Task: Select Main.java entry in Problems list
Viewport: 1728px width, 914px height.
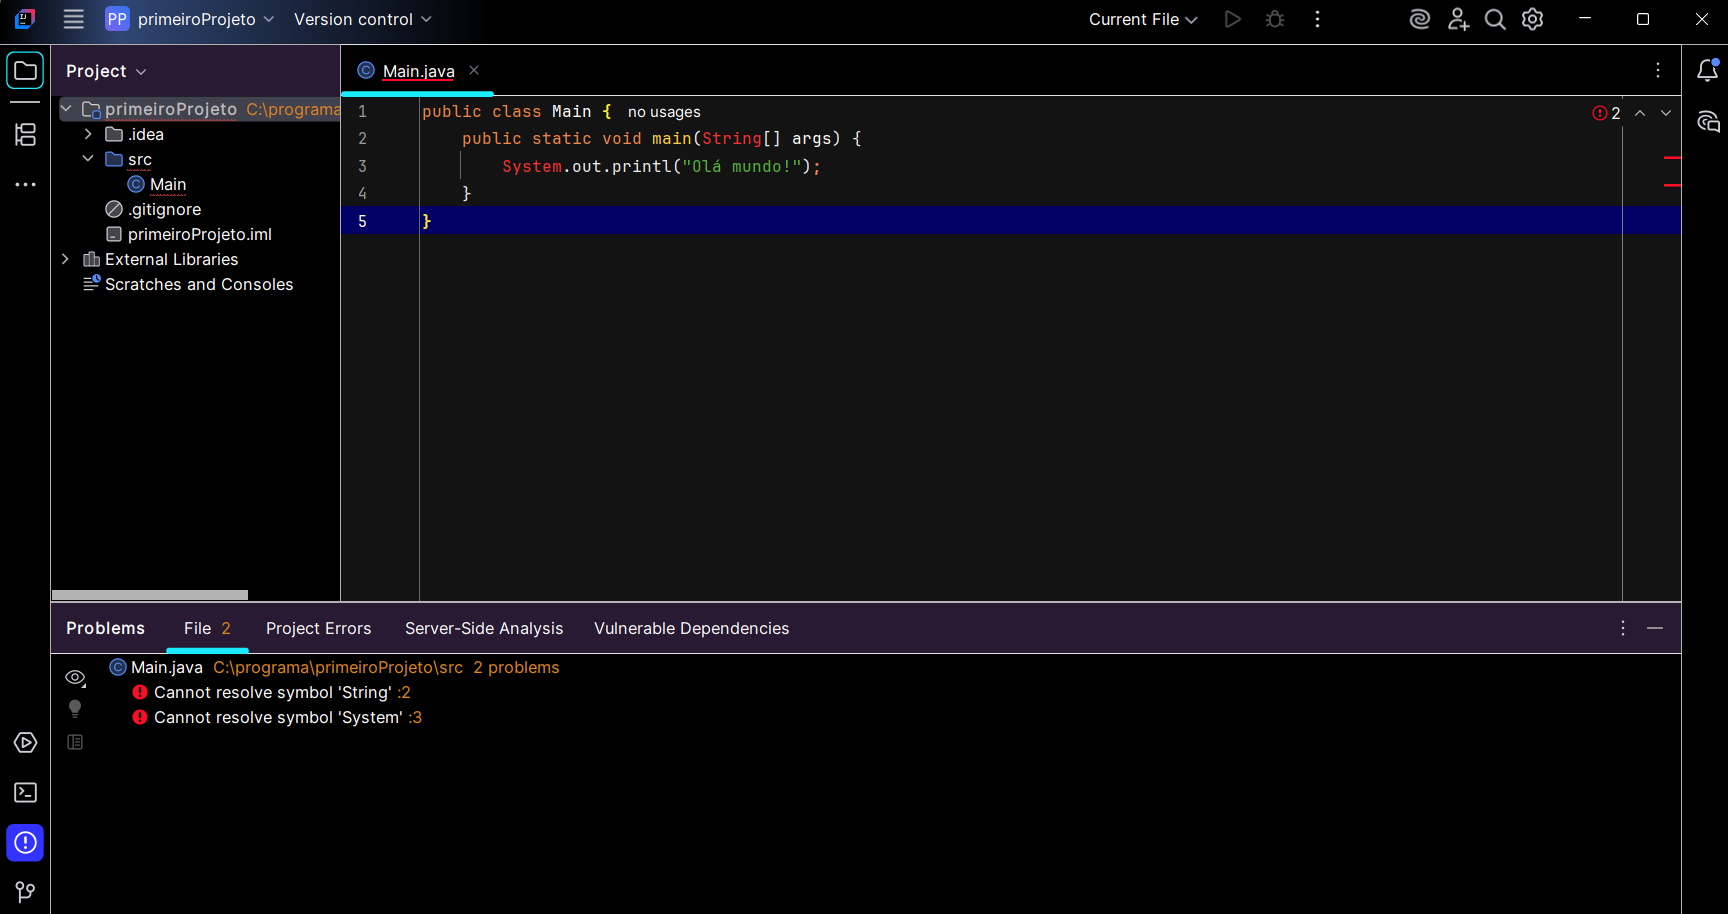Action: [334, 667]
